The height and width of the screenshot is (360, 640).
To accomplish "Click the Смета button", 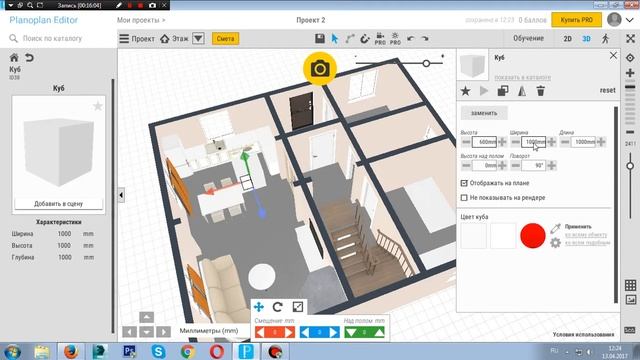I will [x=225, y=39].
